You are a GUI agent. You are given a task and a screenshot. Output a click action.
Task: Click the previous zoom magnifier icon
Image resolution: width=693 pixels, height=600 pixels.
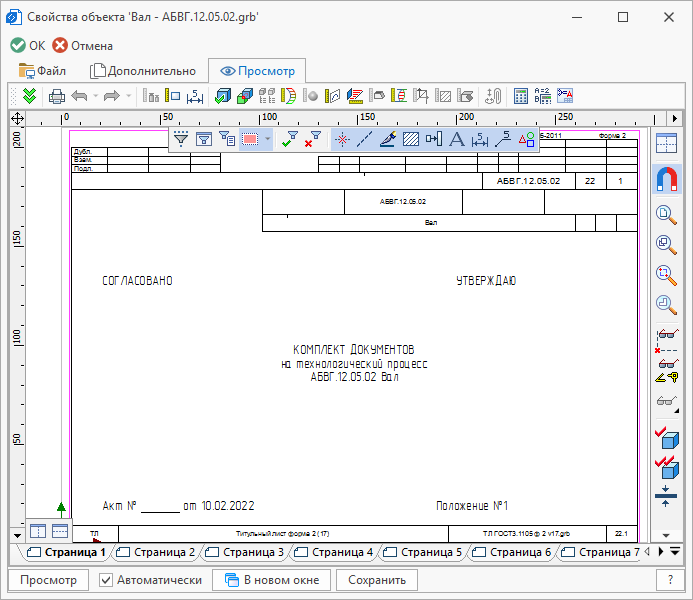click(x=666, y=305)
